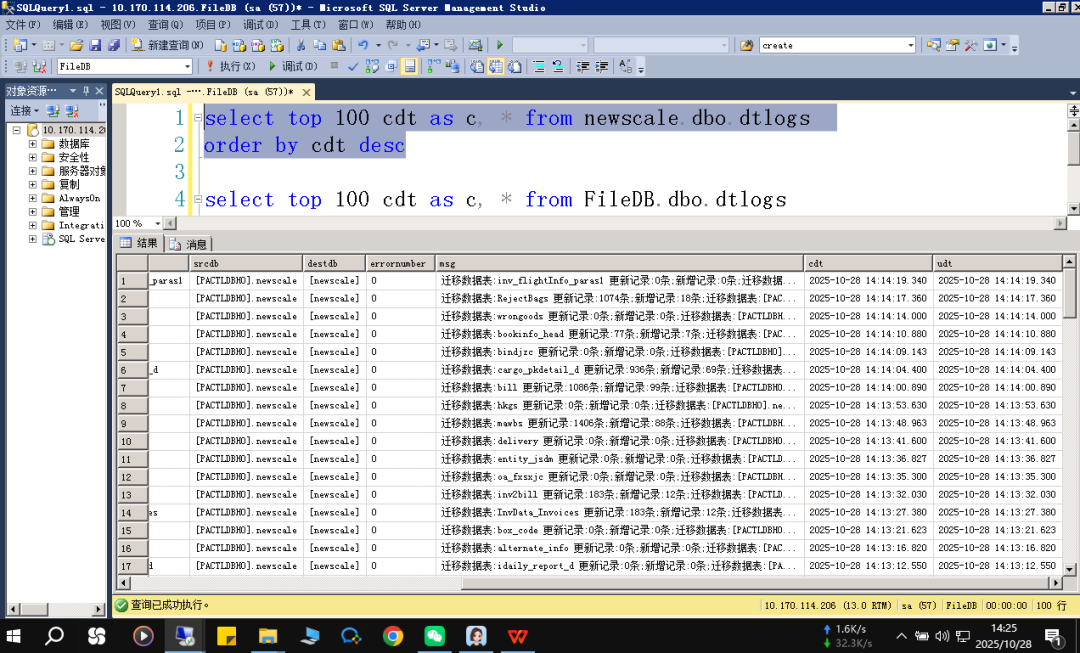Toggle Include Actual Execution Plan icon
Screen dimensions: 1080x653
[433, 67]
